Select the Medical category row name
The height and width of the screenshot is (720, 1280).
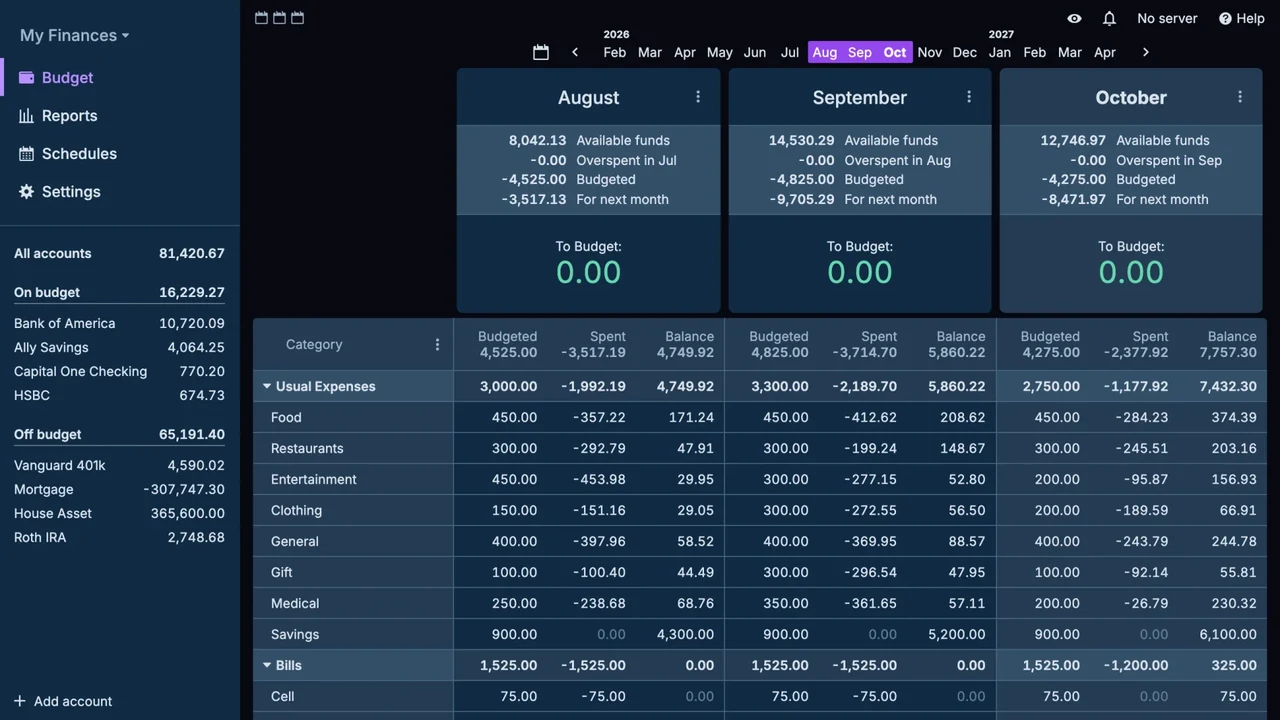click(x=295, y=603)
